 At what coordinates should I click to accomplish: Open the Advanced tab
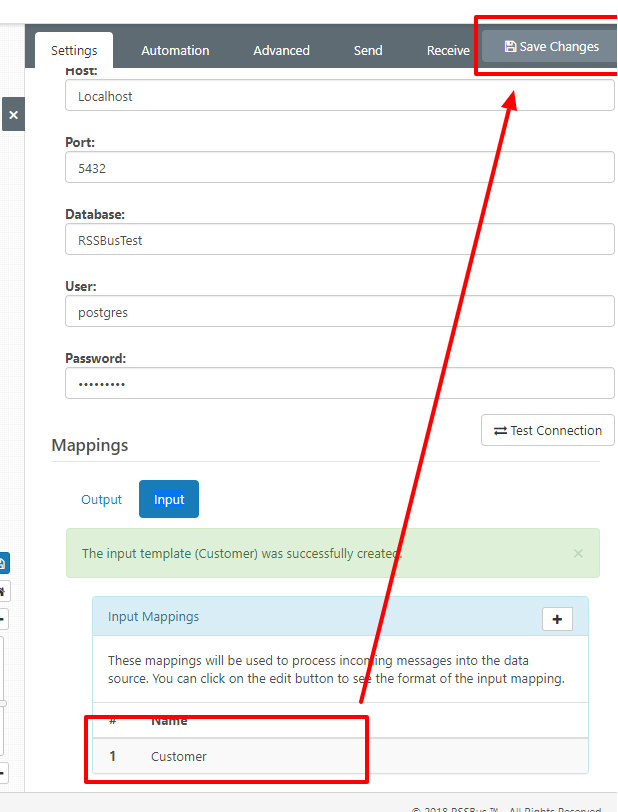[x=281, y=50]
